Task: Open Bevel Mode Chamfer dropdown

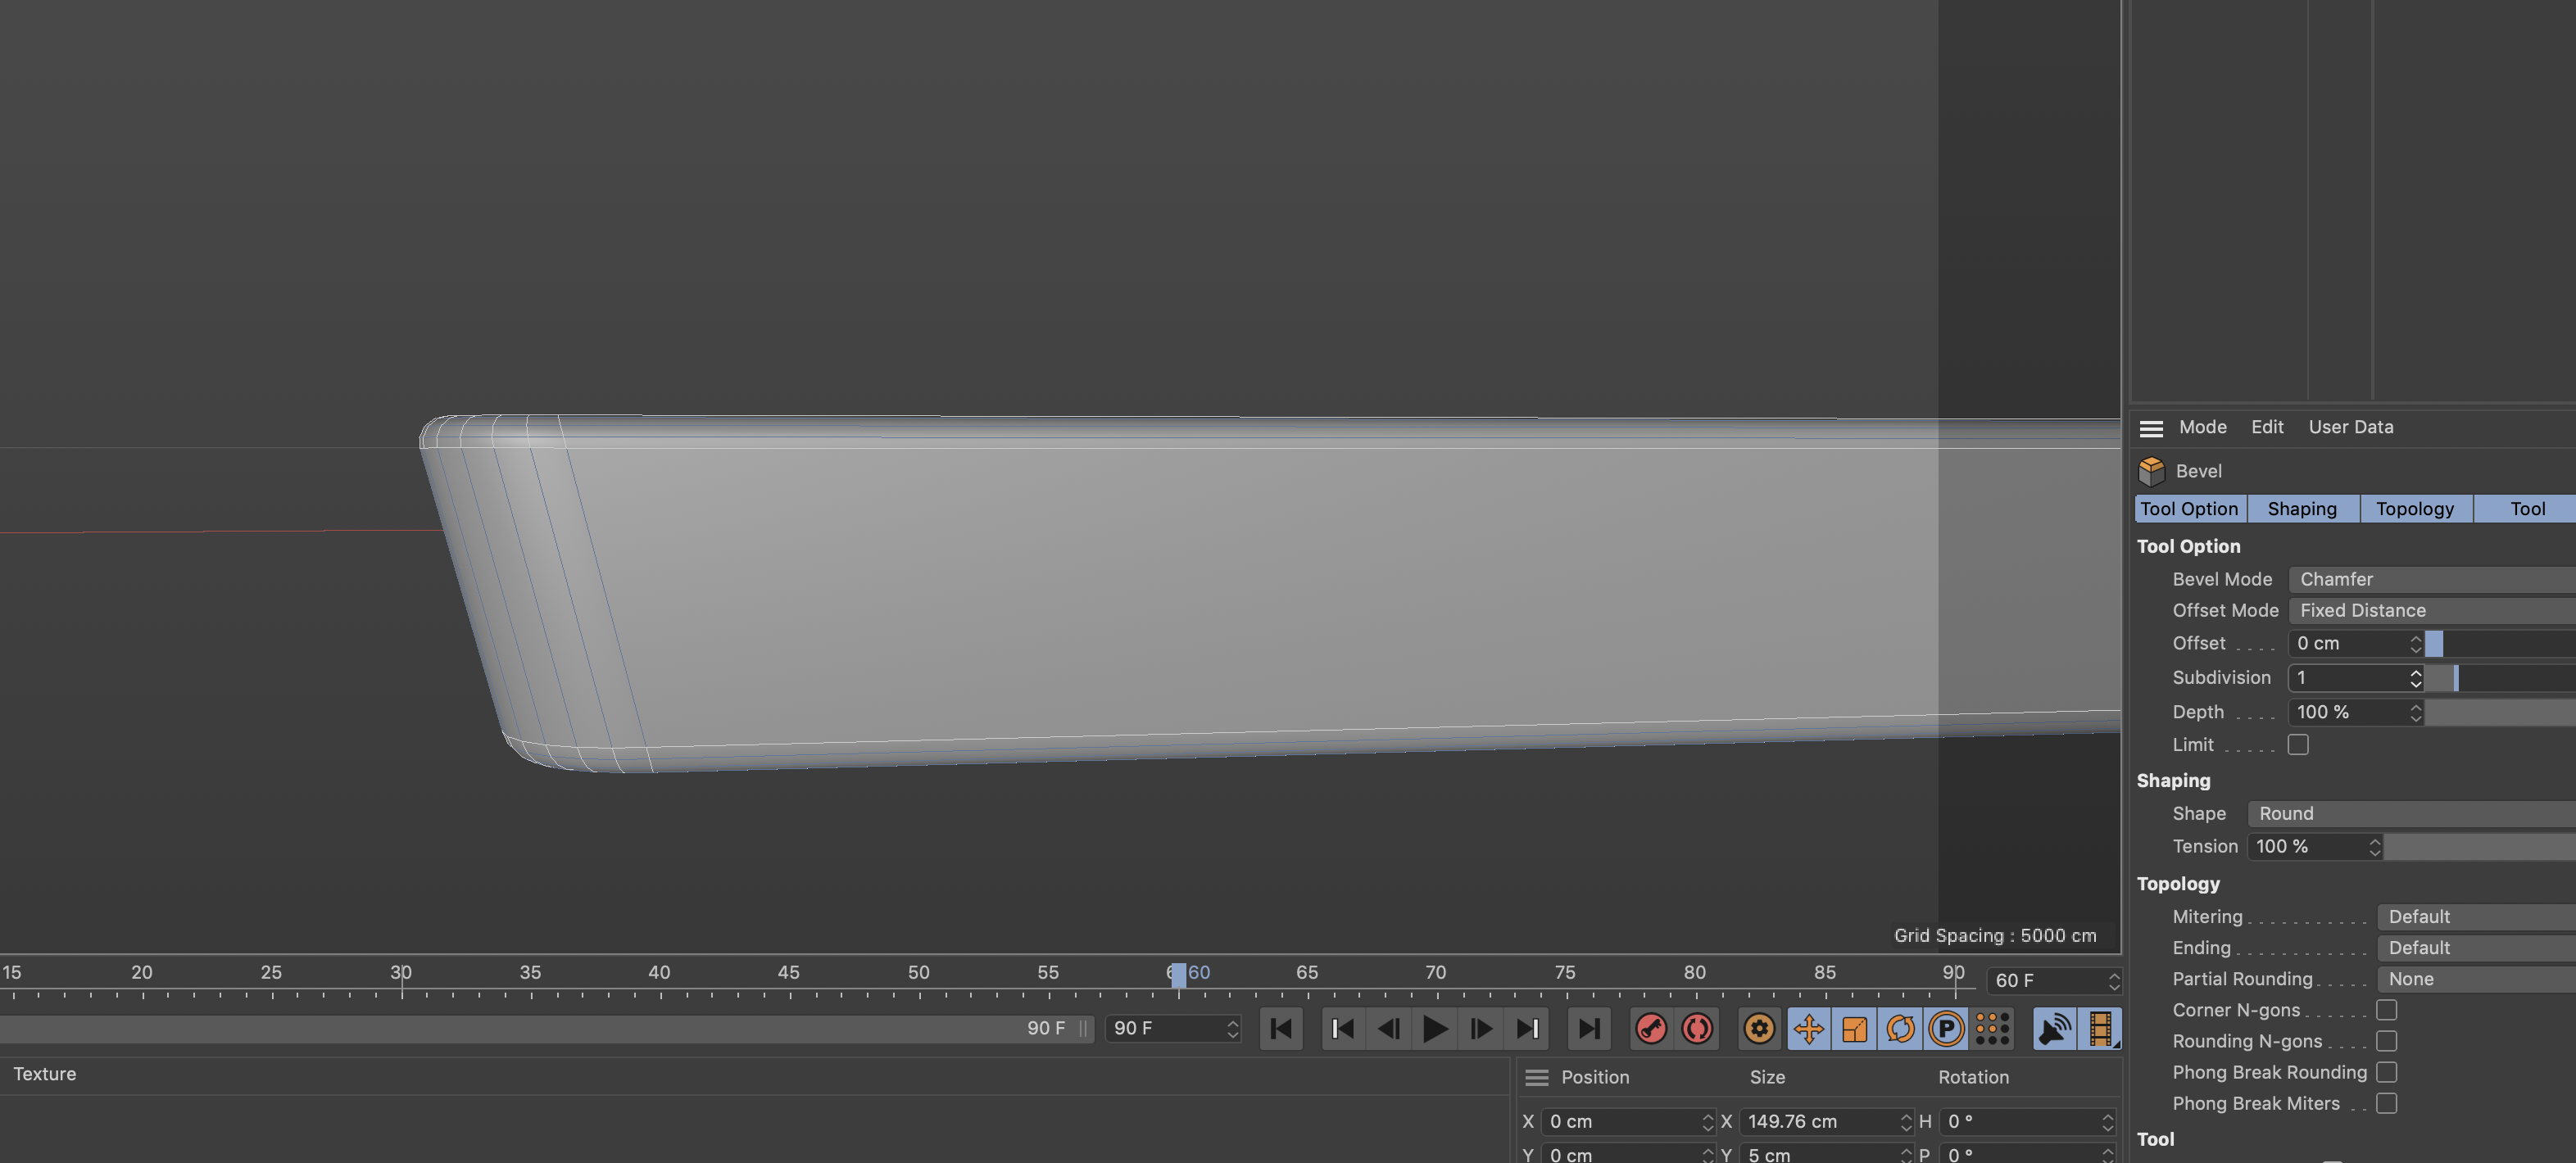Action: coord(2432,579)
